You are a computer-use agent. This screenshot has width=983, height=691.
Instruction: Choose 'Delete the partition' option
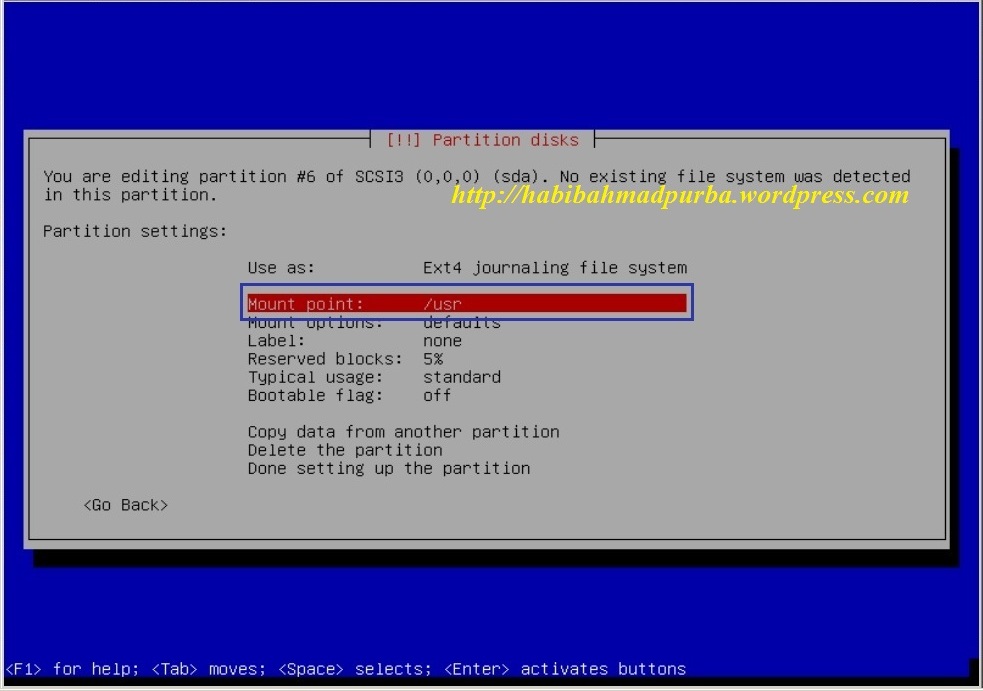click(345, 450)
